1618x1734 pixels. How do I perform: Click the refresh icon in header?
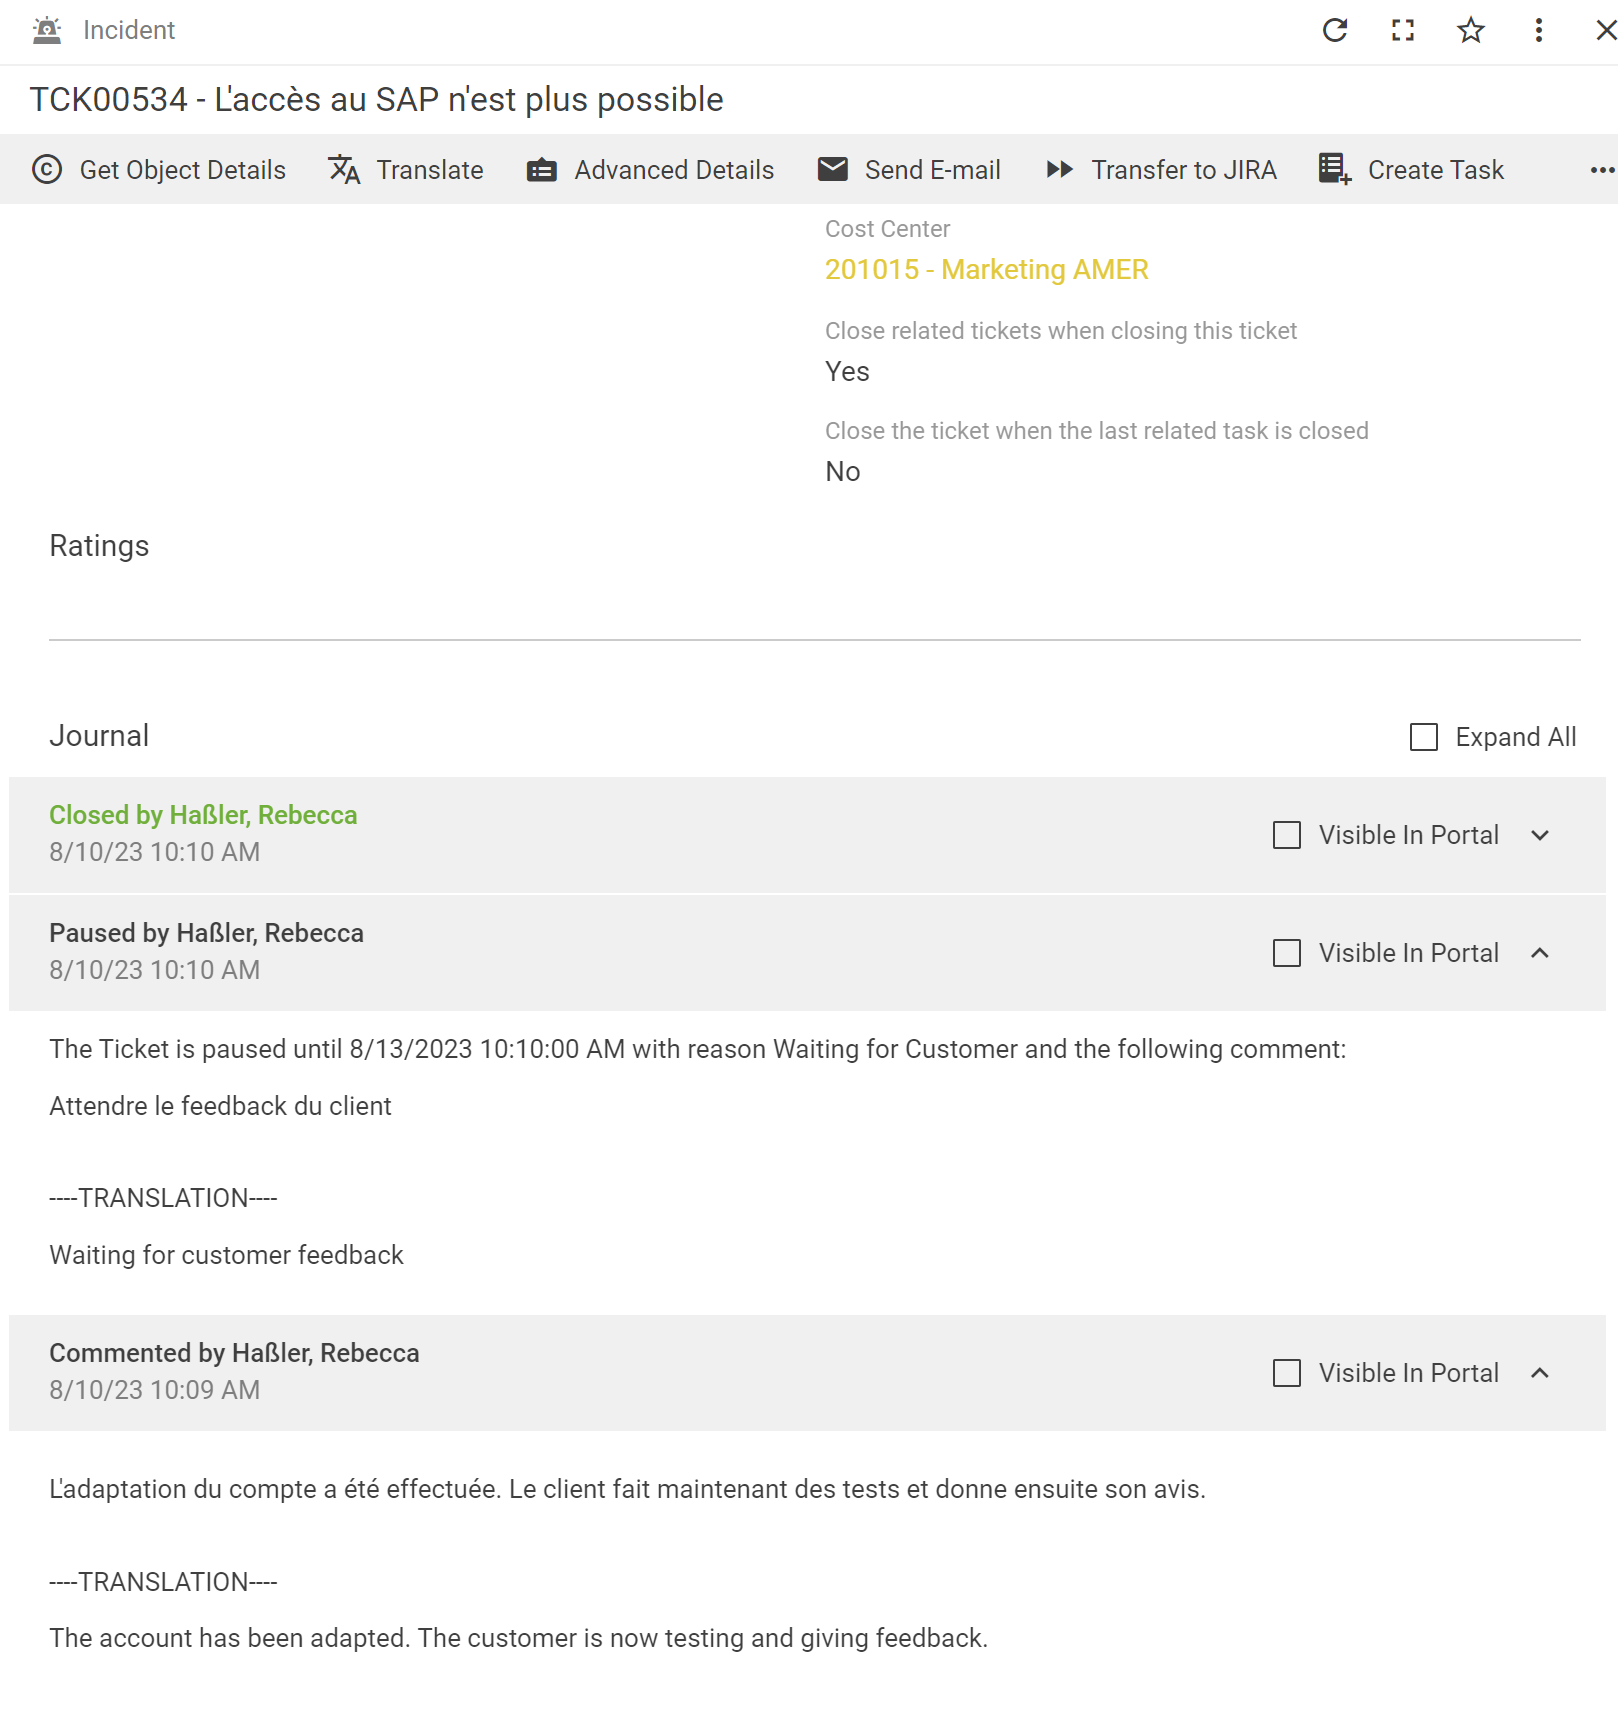pos(1335,30)
